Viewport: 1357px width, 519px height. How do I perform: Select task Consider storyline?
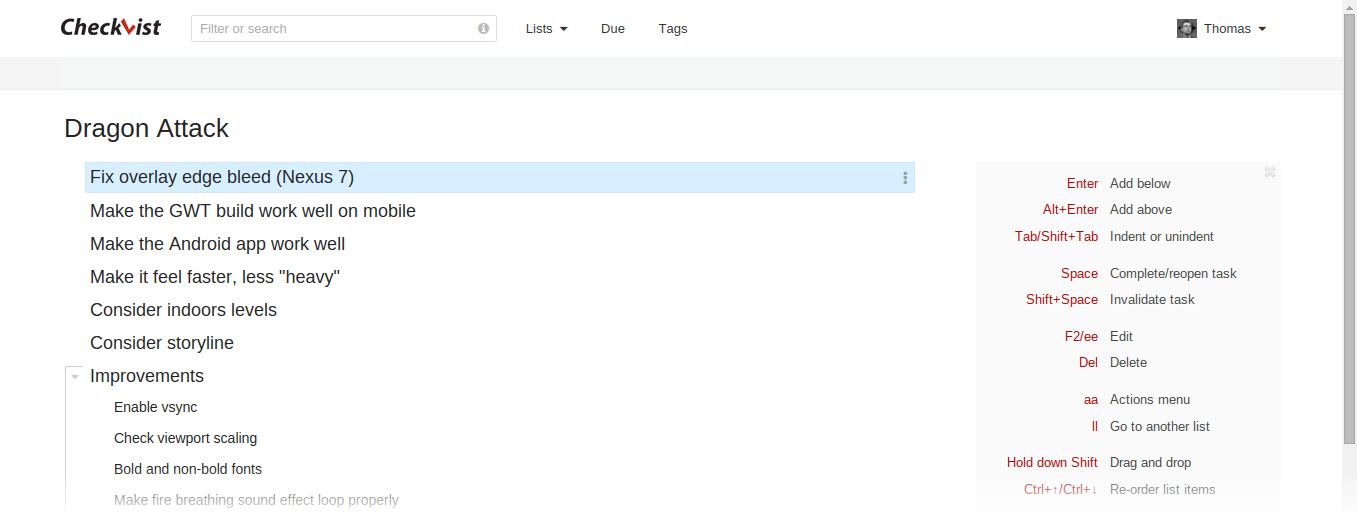(x=162, y=343)
